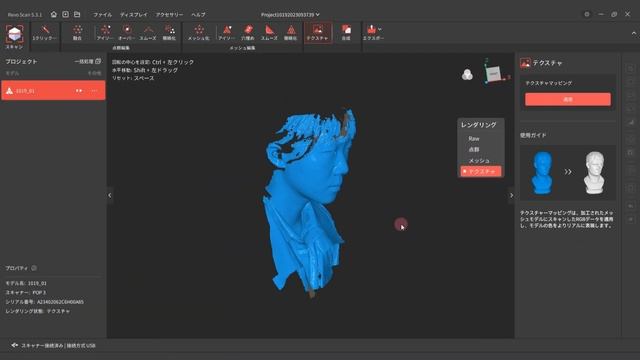Open the ディスプレイ menu
This screenshot has height=360, width=640.
click(133, 15)
